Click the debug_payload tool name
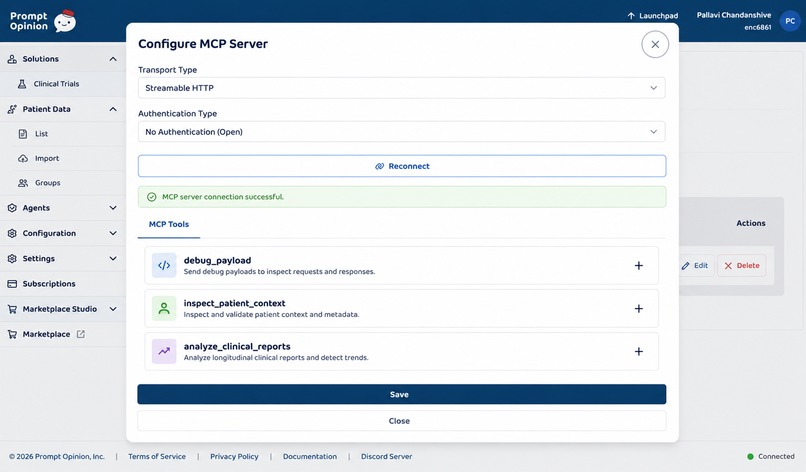The height and width of the screenshot is (472, 806). [217, 261]
